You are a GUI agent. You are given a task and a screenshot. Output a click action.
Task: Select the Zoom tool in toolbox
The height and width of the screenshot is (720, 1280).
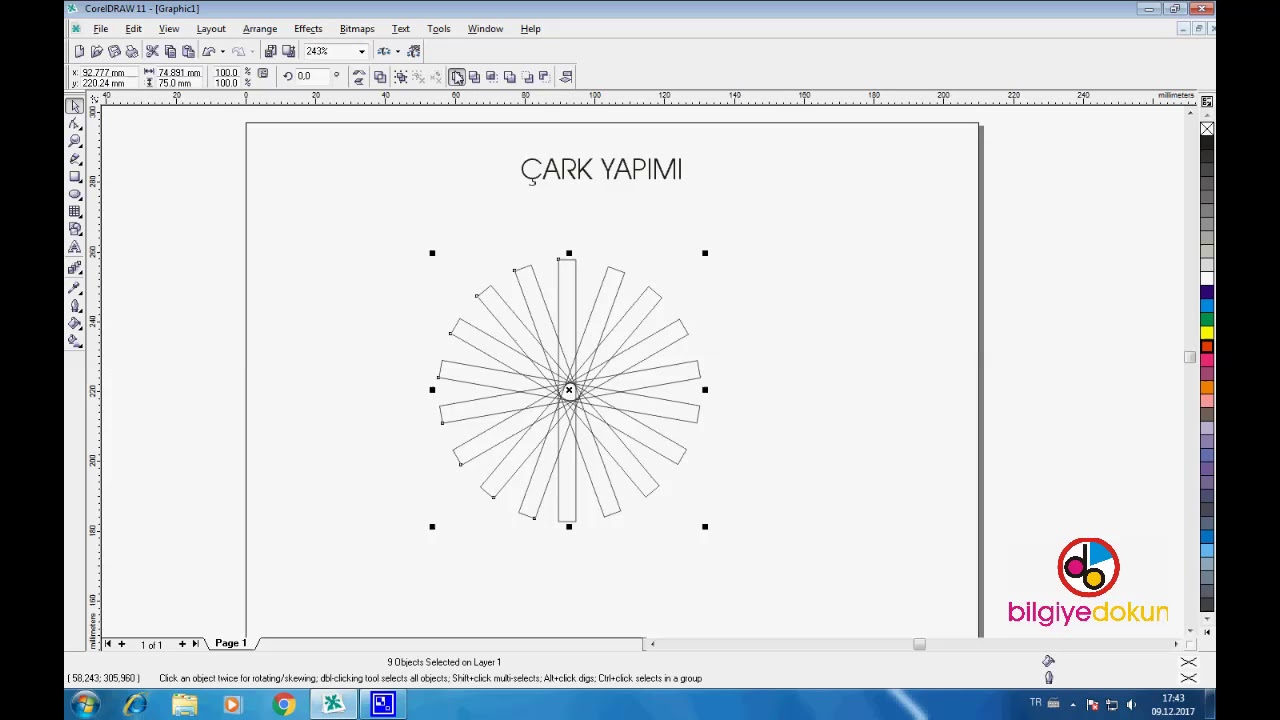75,141
